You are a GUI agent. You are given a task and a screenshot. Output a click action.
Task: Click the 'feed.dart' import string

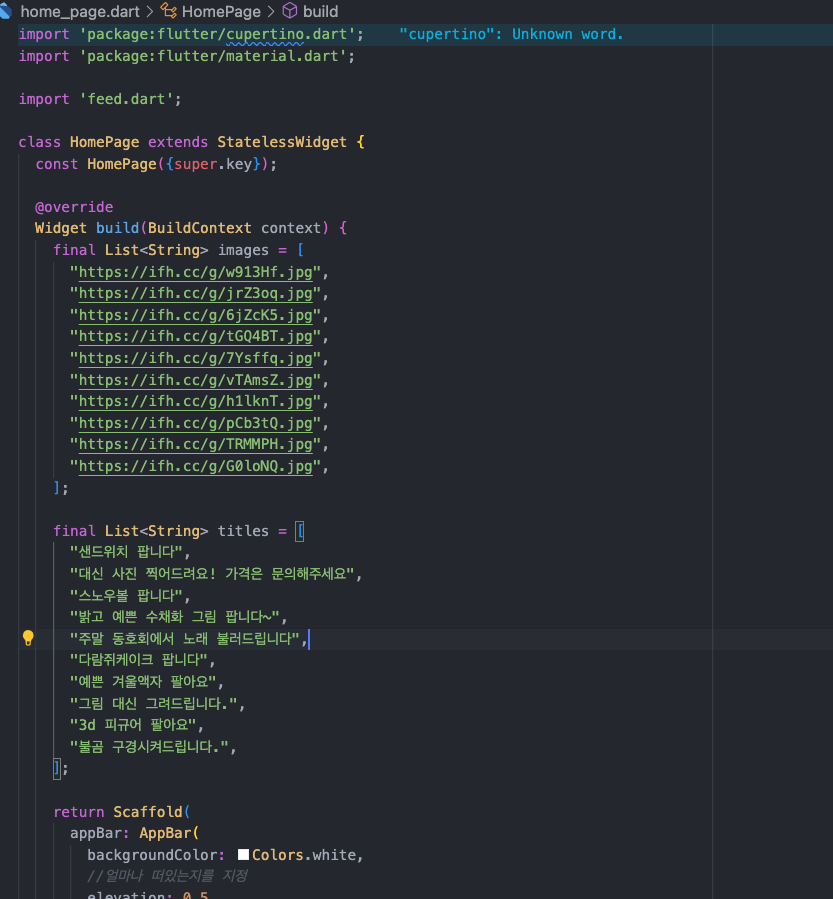126,99
